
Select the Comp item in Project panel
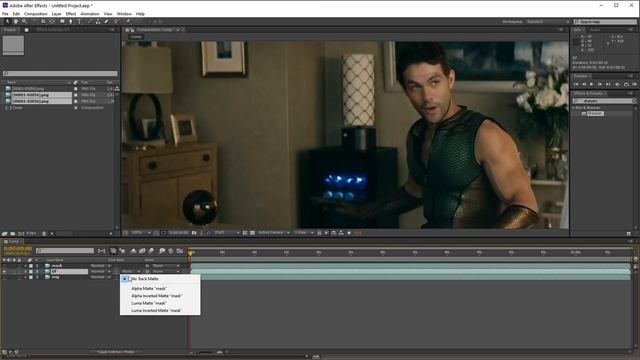coord(17,108)
